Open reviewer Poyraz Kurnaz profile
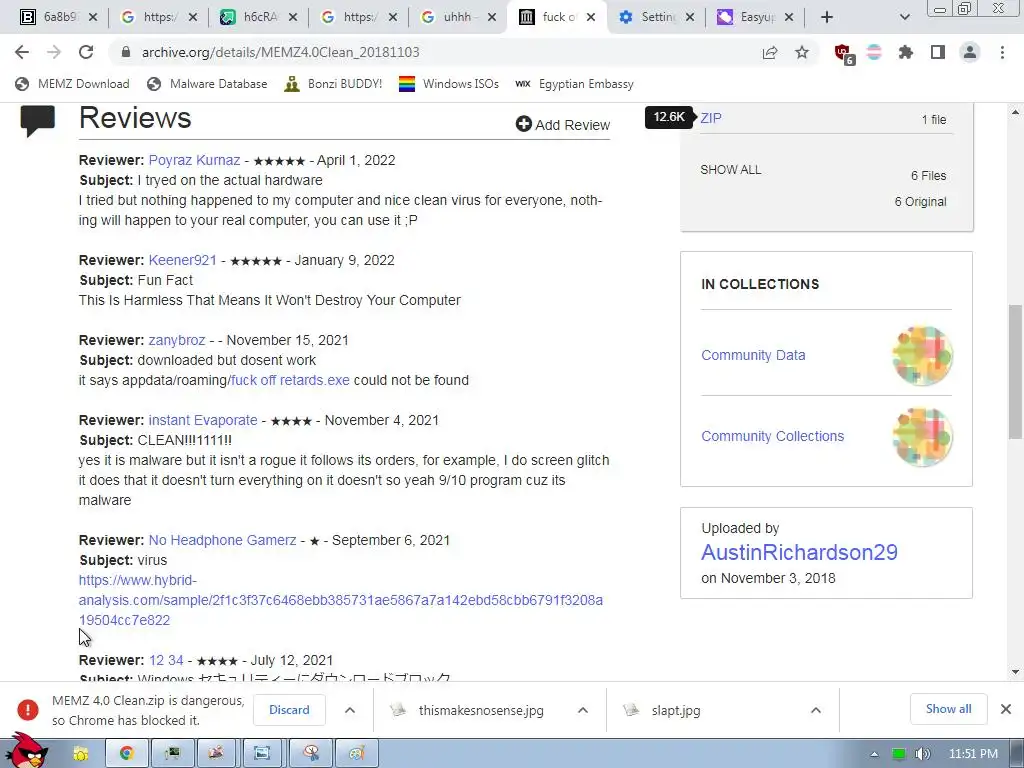 (x=195, y=160)
